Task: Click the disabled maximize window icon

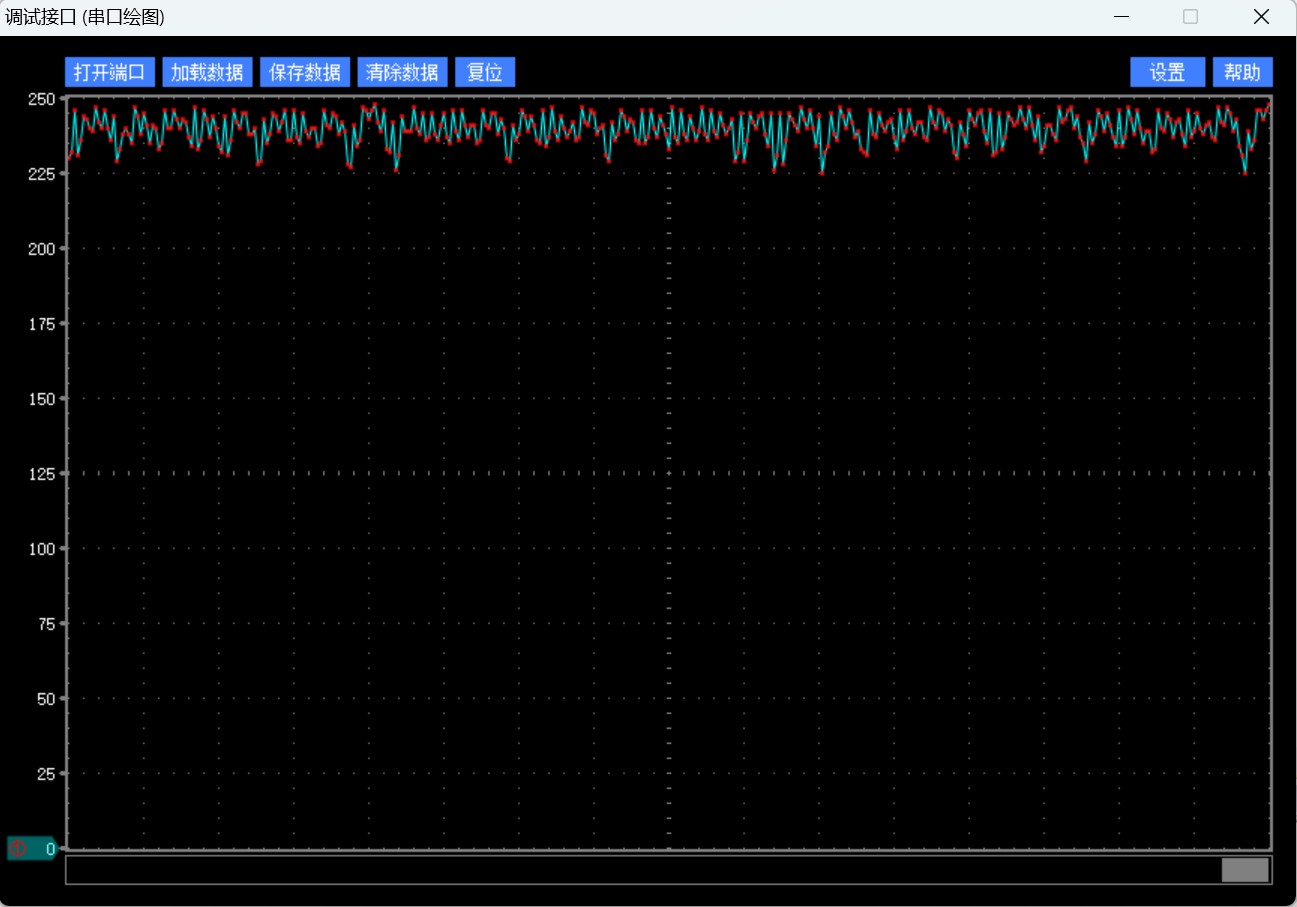Action: tap(1190, 17)
